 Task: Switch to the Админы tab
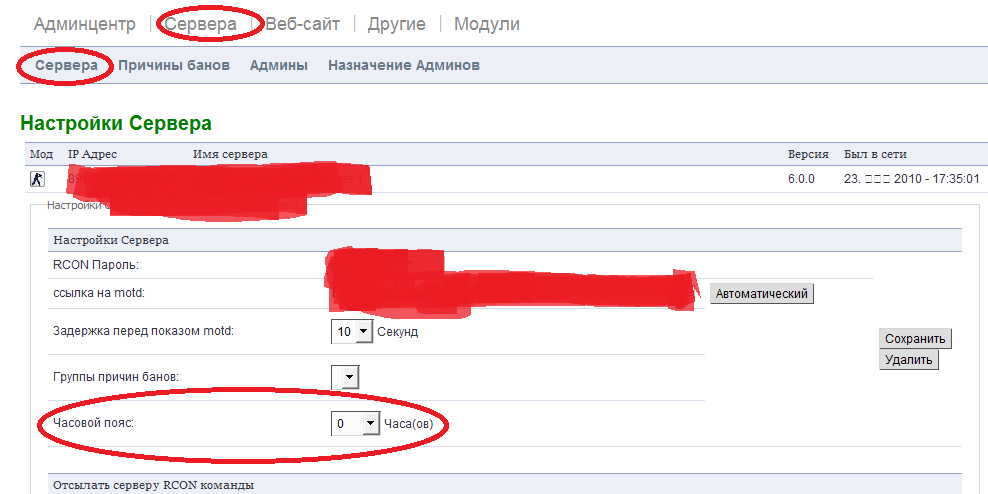(x=279, y=66)
